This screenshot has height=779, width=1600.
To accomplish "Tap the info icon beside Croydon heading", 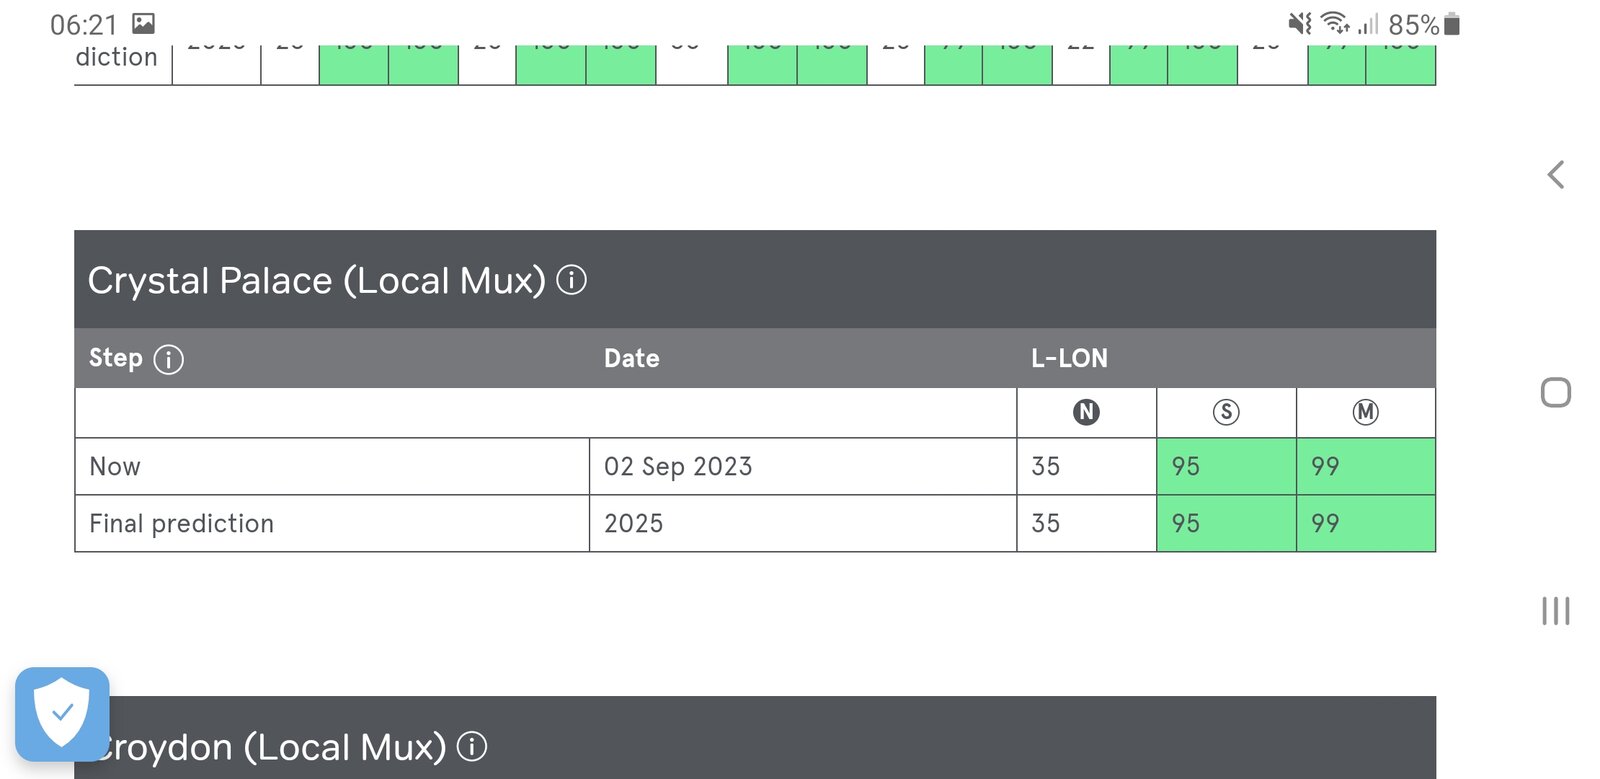I will (471, 746).
